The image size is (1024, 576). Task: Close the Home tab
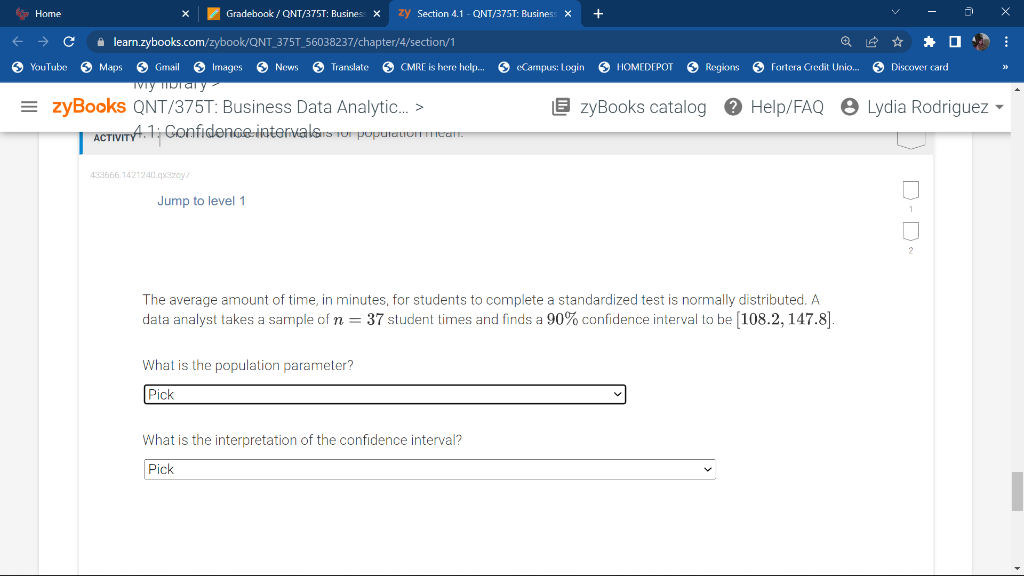click(185, 14)
